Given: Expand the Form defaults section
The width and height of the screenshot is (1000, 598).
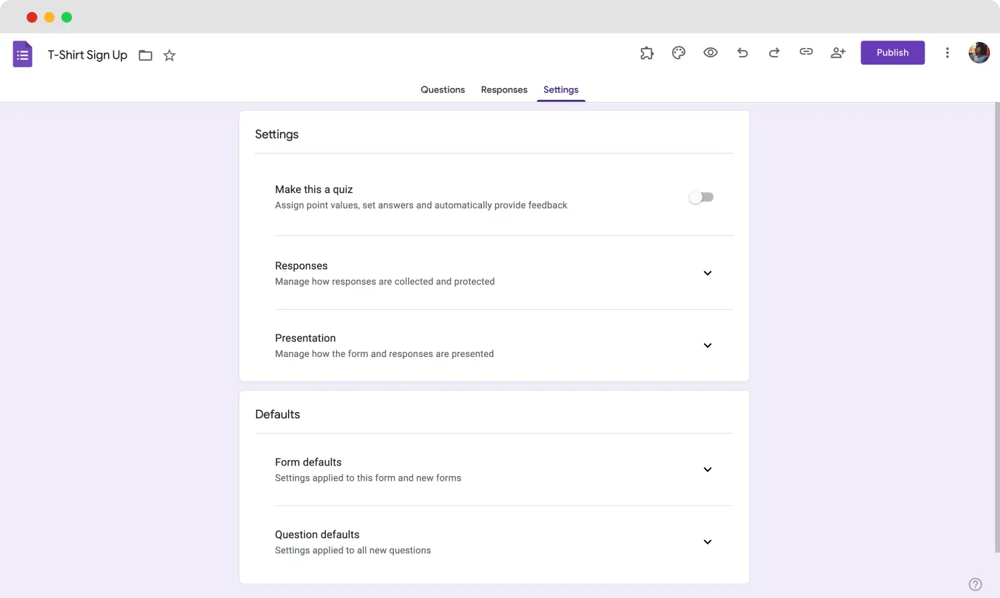Looking at the screenshot, I should [x=707, y=469].
